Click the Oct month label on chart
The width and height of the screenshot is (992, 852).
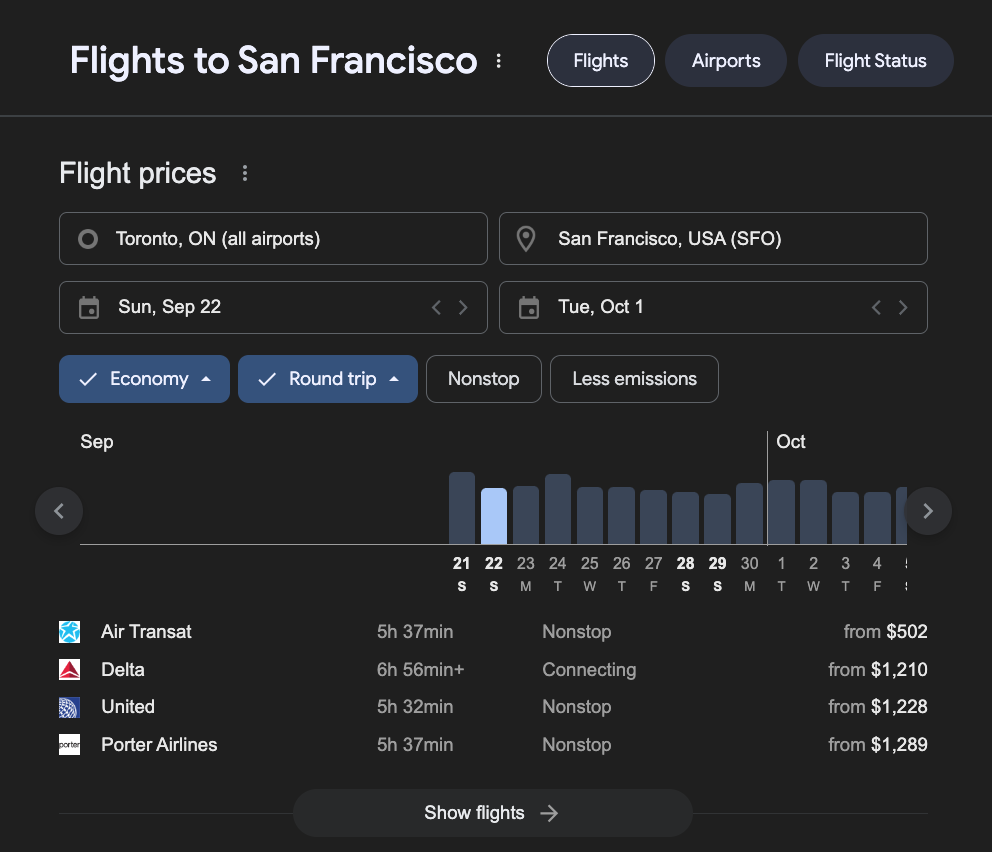[791, 441]
